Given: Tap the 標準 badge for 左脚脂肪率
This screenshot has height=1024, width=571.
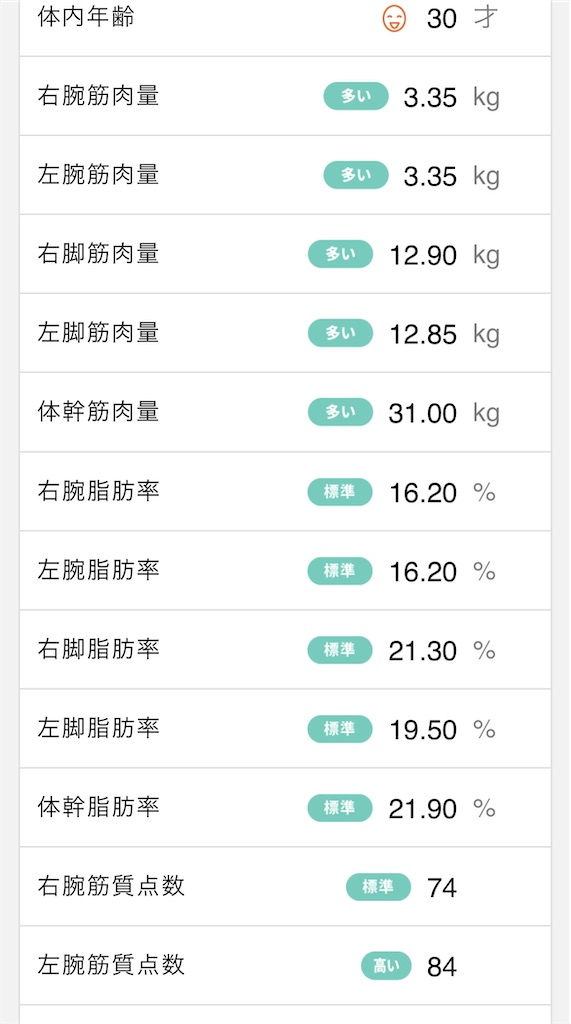Looking at the screenshot, I should [340, 729].
